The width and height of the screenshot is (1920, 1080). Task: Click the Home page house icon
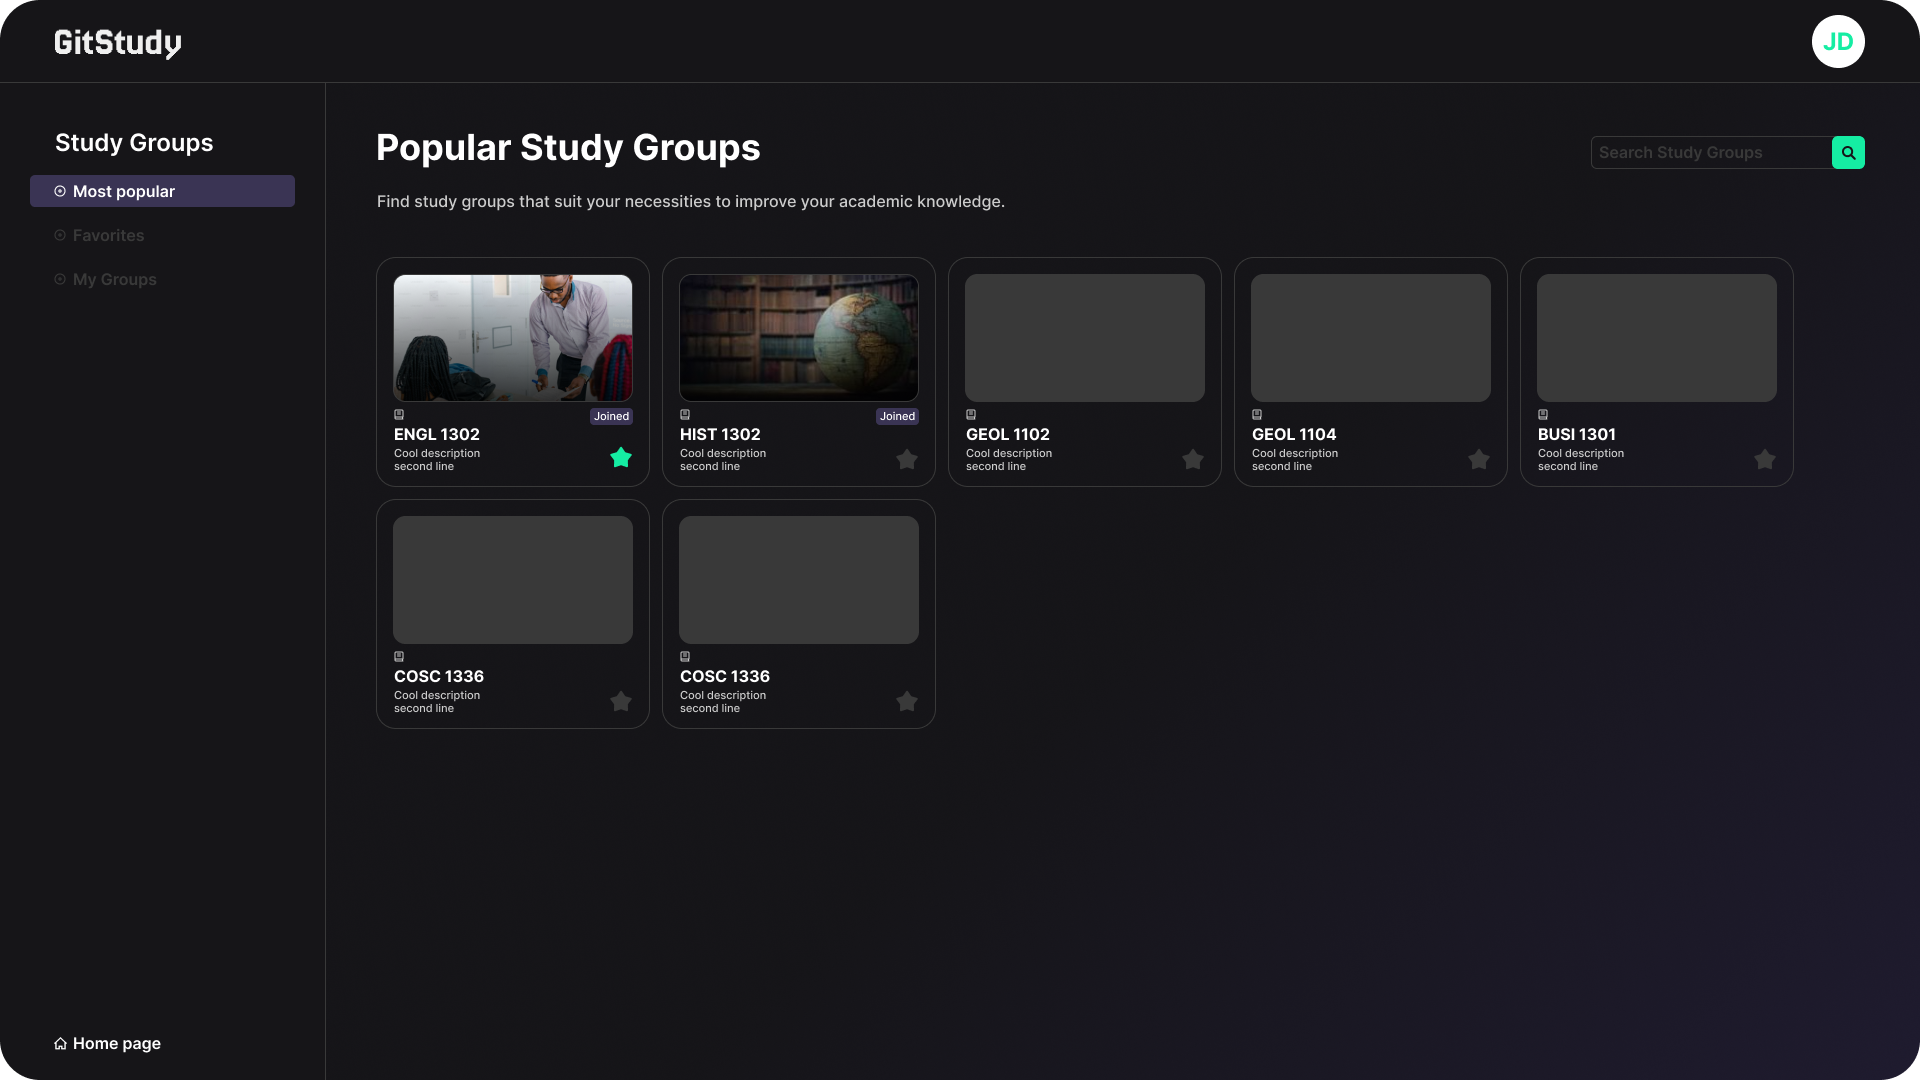point(60,1044)
